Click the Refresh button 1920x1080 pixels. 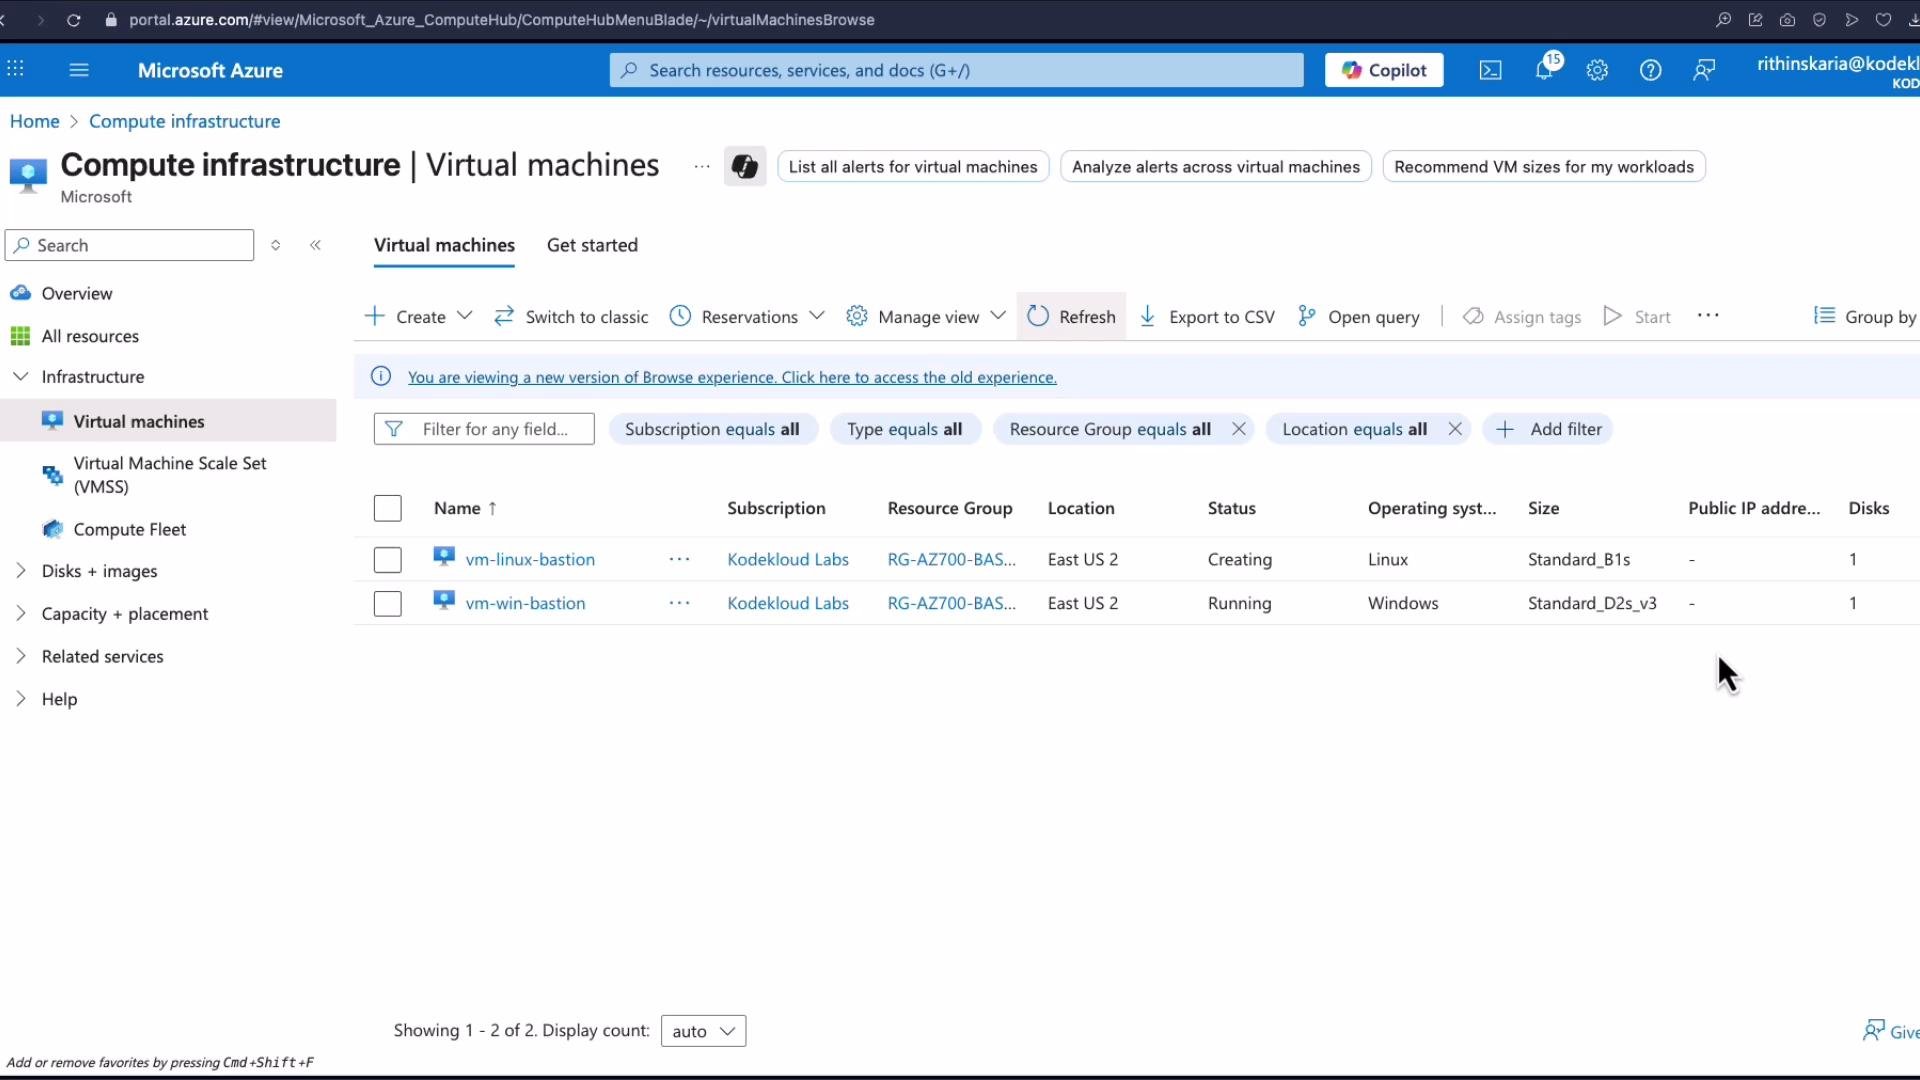[x=1071, y=316]
